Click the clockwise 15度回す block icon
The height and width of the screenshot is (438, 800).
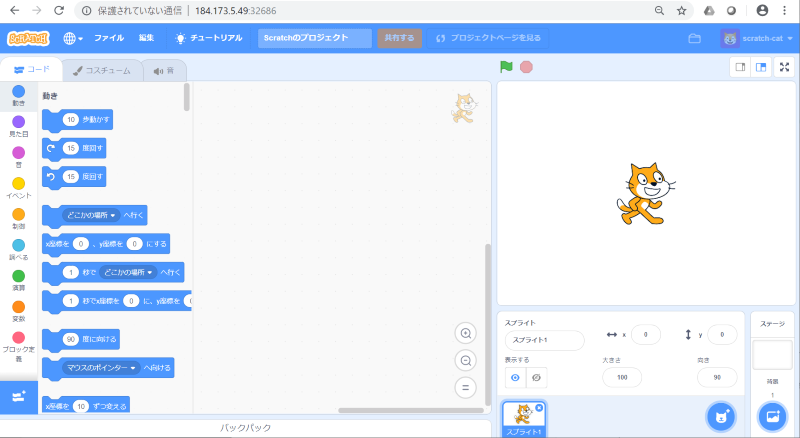pyautogui.click(x=51, y=148)
